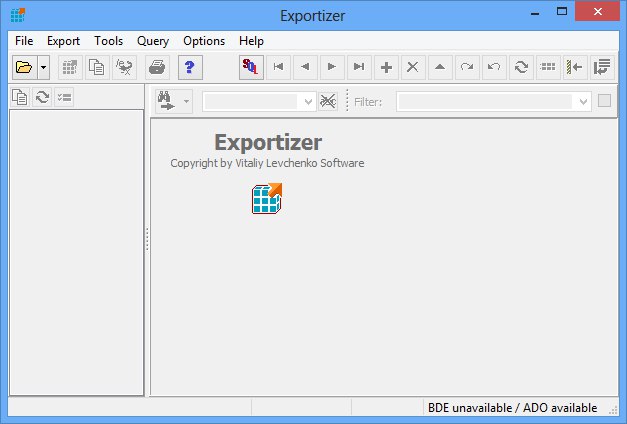Go to the previous record

(x=306, y=67)
